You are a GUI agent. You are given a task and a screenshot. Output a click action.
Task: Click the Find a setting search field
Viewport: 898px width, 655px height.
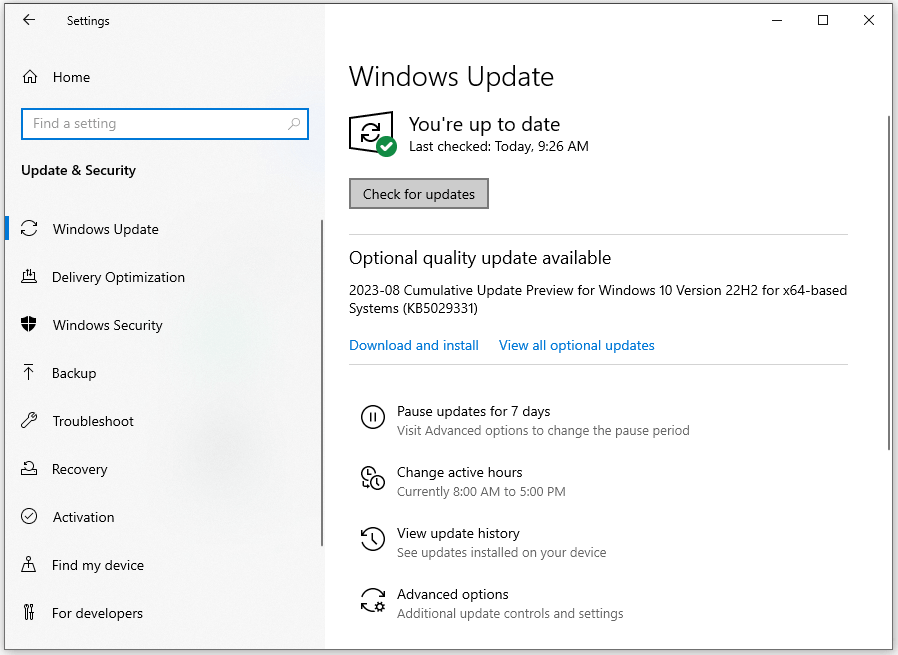pyautogui.click(x=165, y=124)
